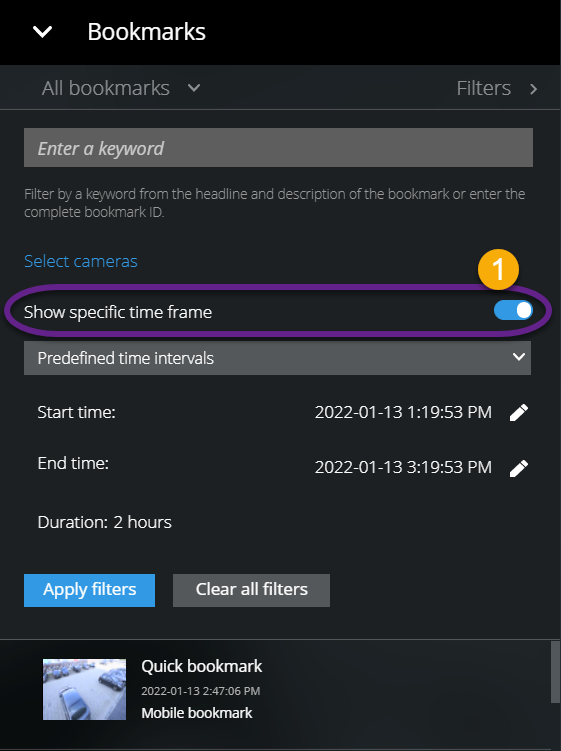Collapse the Bookmarks panel with header chevron

(42, 32)
